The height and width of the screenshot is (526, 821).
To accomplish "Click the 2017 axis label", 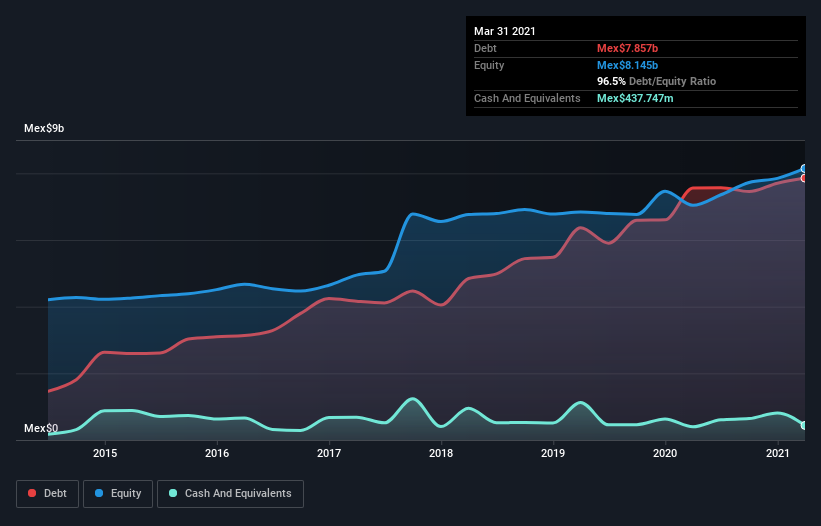I will click(x=329, y=453).
